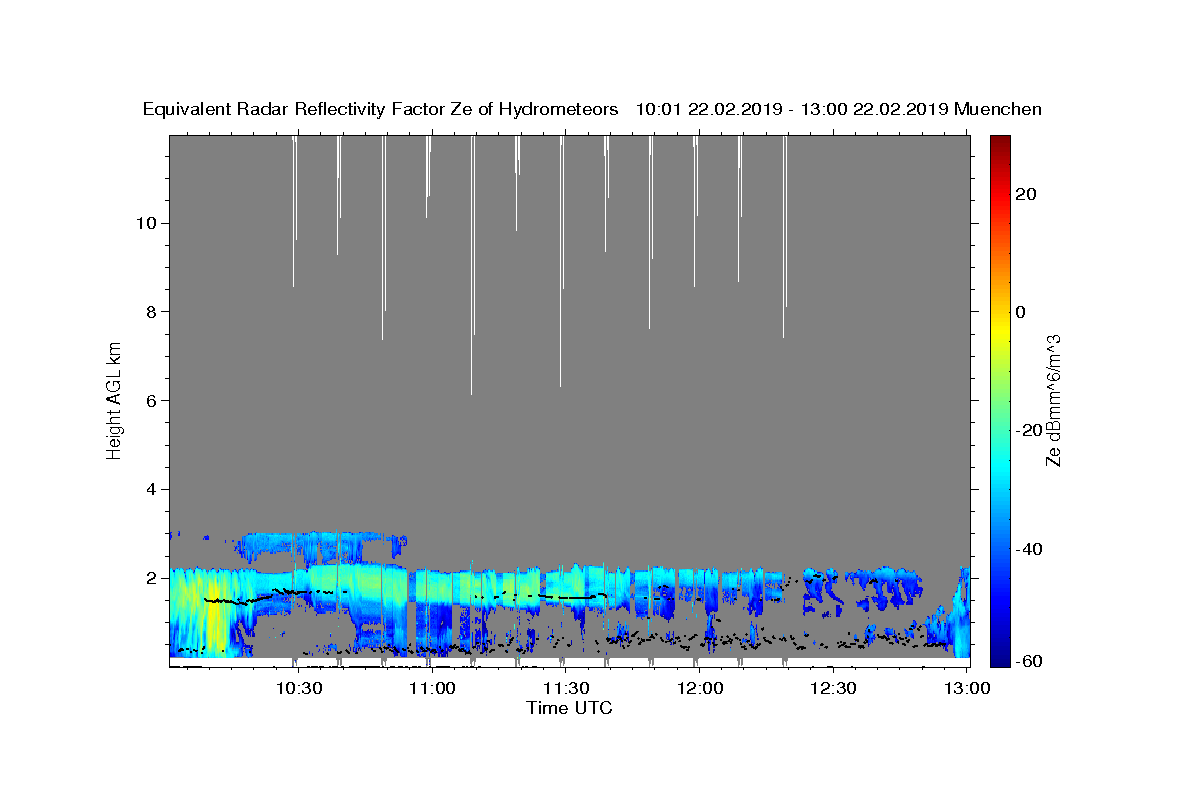Click the 'Height AGL km' axis label
The height and width of the screenshot is (800, 1200).
click(115, 399)
